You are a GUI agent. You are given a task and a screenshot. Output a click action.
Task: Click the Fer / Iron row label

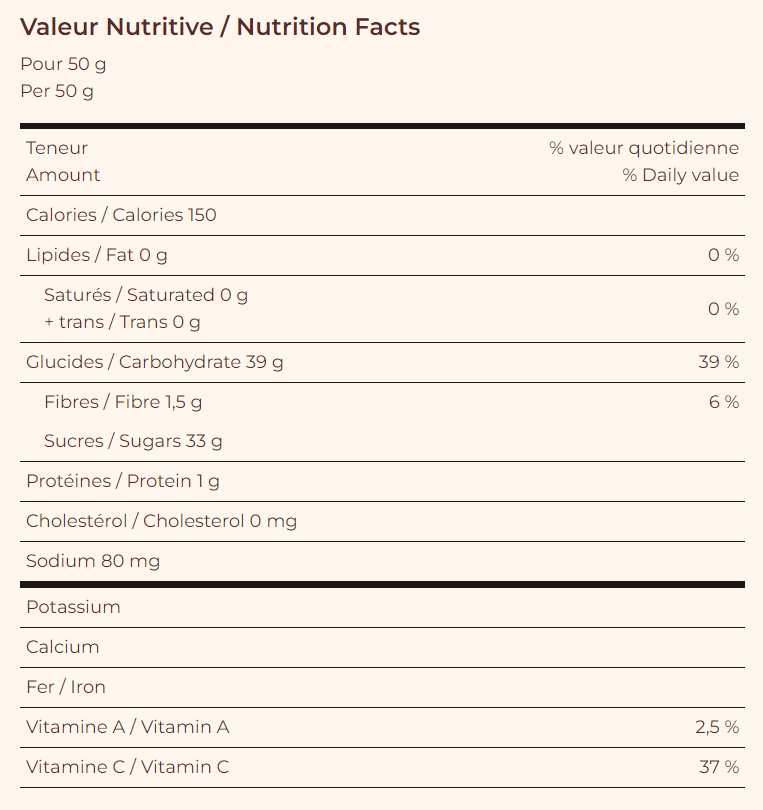pos(66,687)
